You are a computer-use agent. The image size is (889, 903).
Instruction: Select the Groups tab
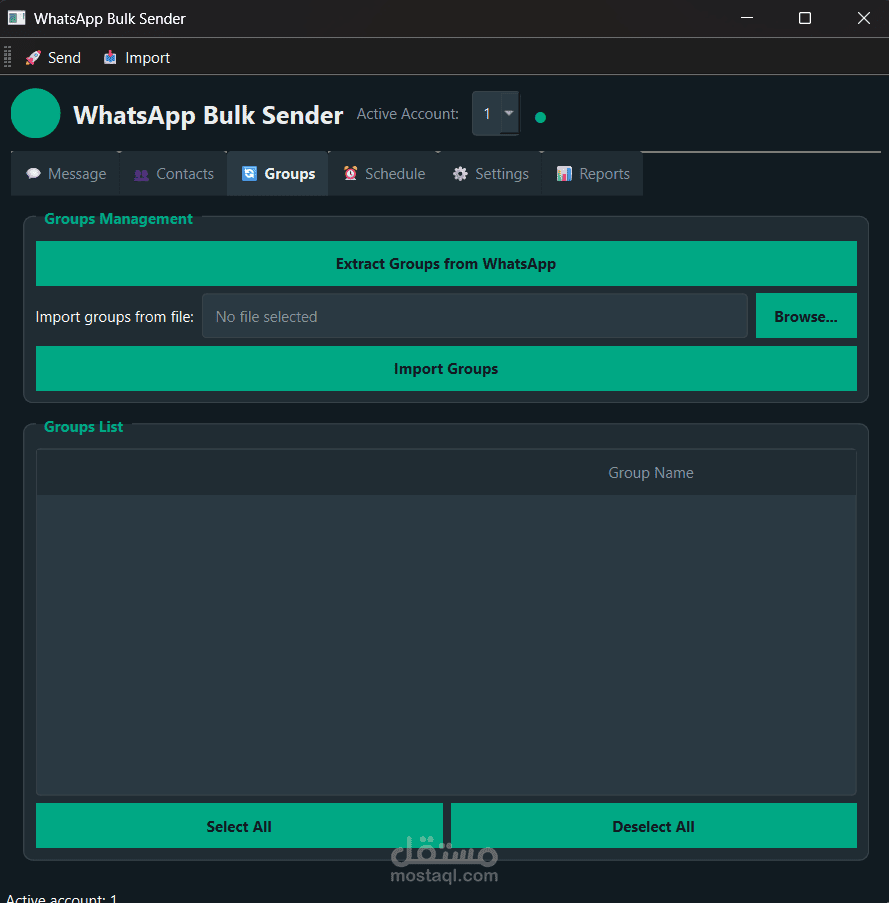coord(278,174)
